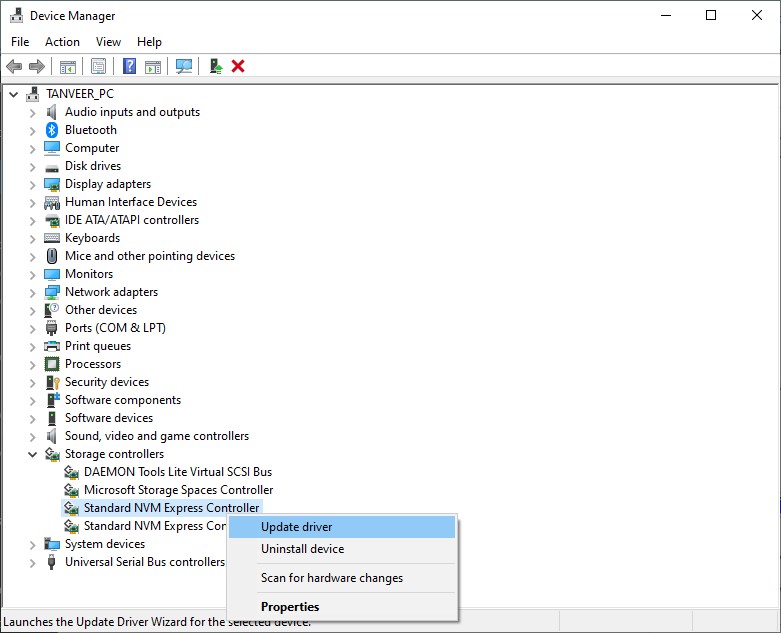Click the Back arrow toolbar icon

click(14, 66)
